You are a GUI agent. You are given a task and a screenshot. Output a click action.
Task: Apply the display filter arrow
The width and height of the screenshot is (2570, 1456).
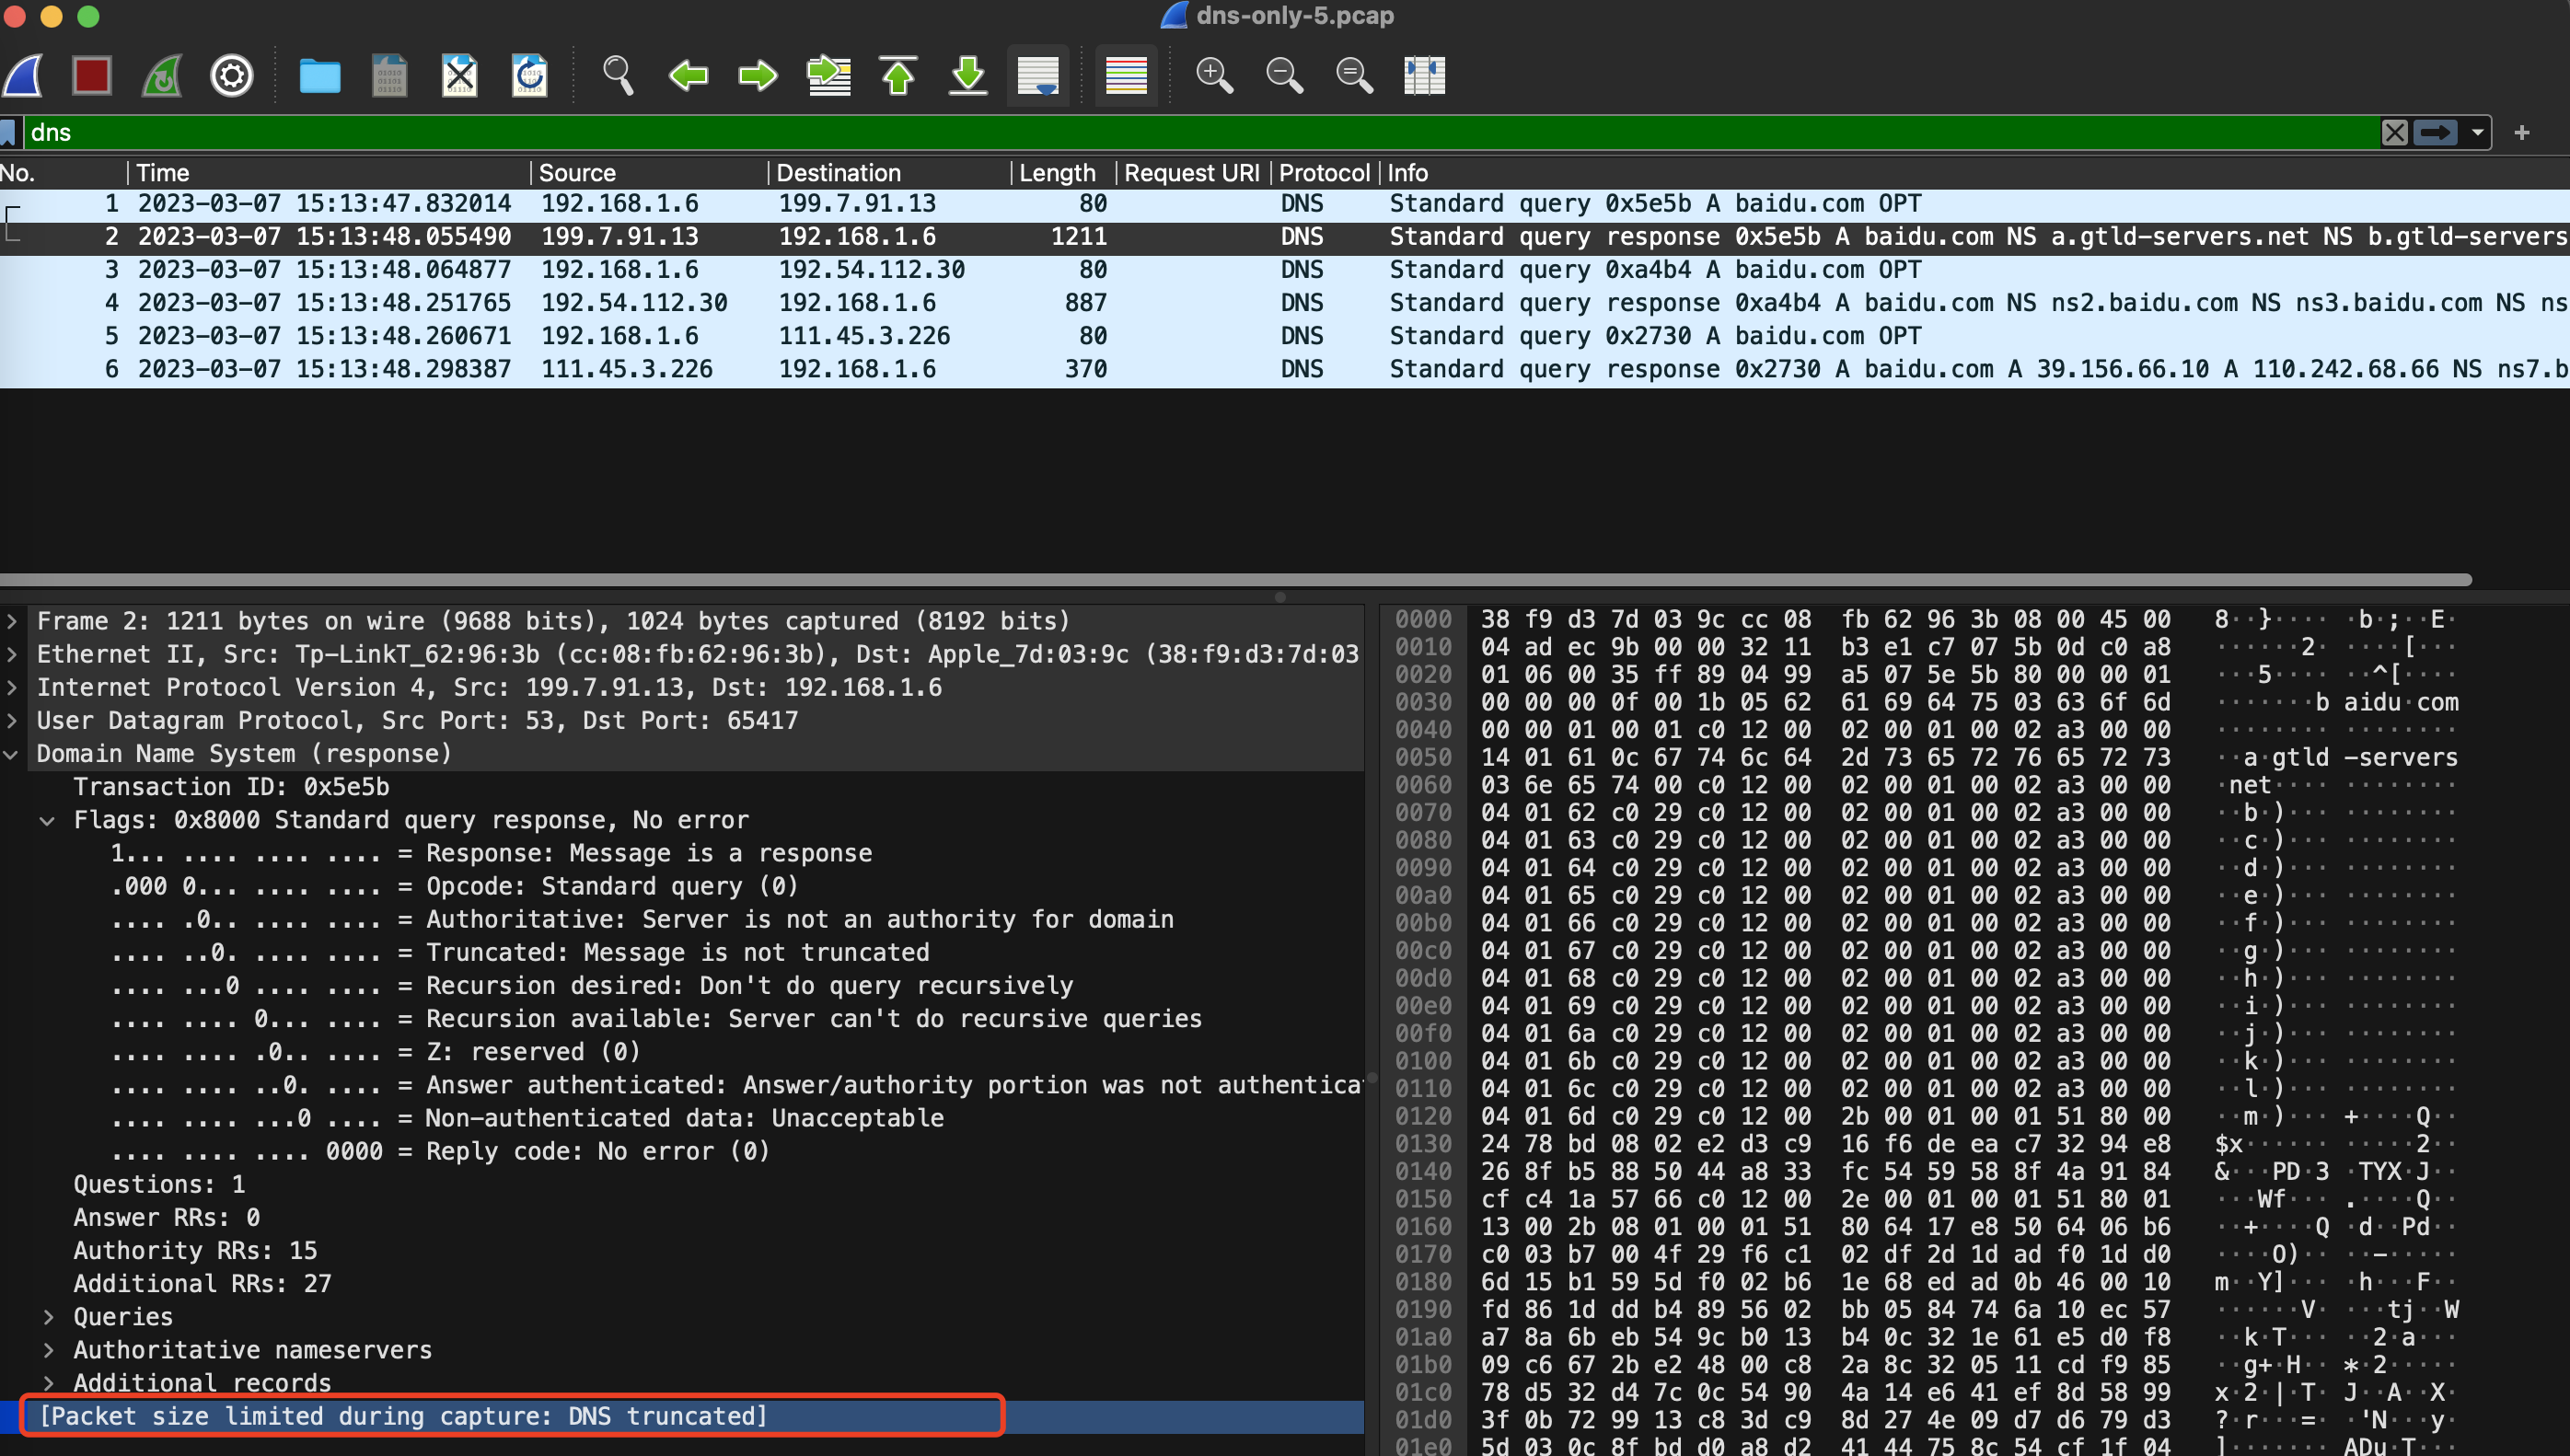2436,132
